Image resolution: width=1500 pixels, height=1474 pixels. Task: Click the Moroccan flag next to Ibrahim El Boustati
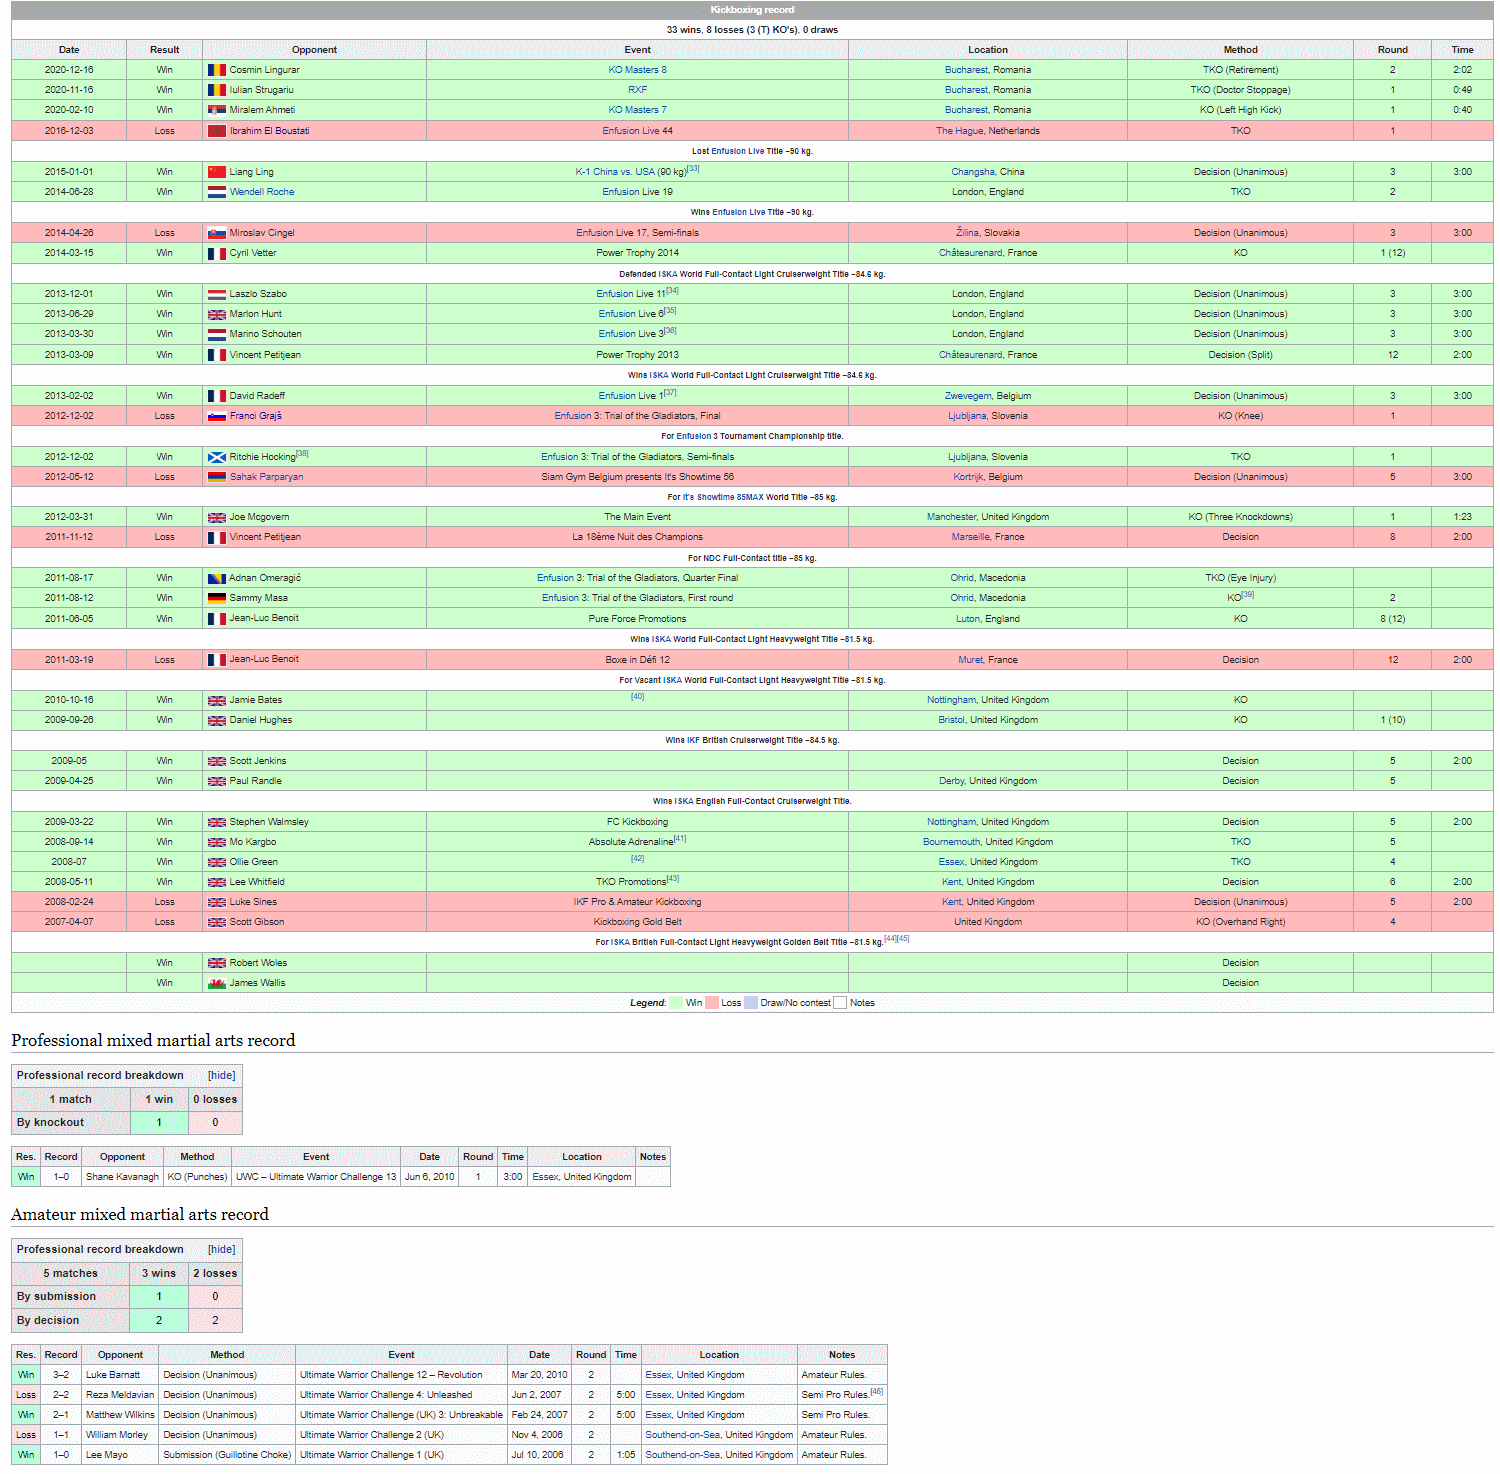tap(216, 131)
